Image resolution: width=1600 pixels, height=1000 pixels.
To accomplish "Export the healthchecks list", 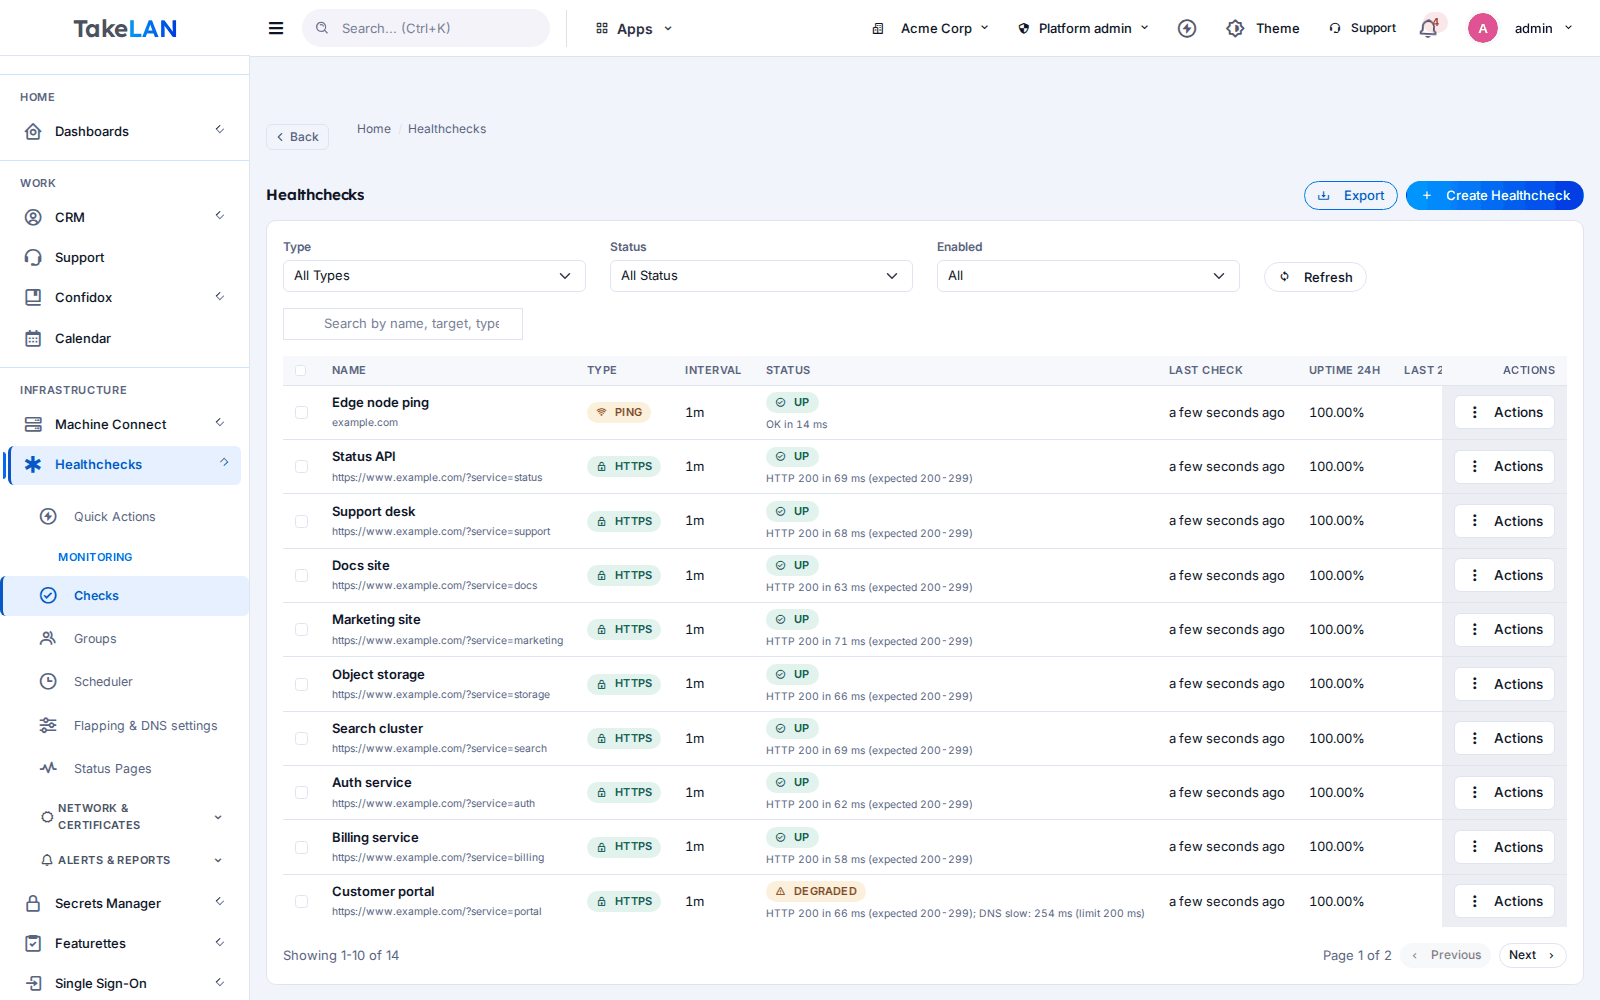I will coord(1350,196).
